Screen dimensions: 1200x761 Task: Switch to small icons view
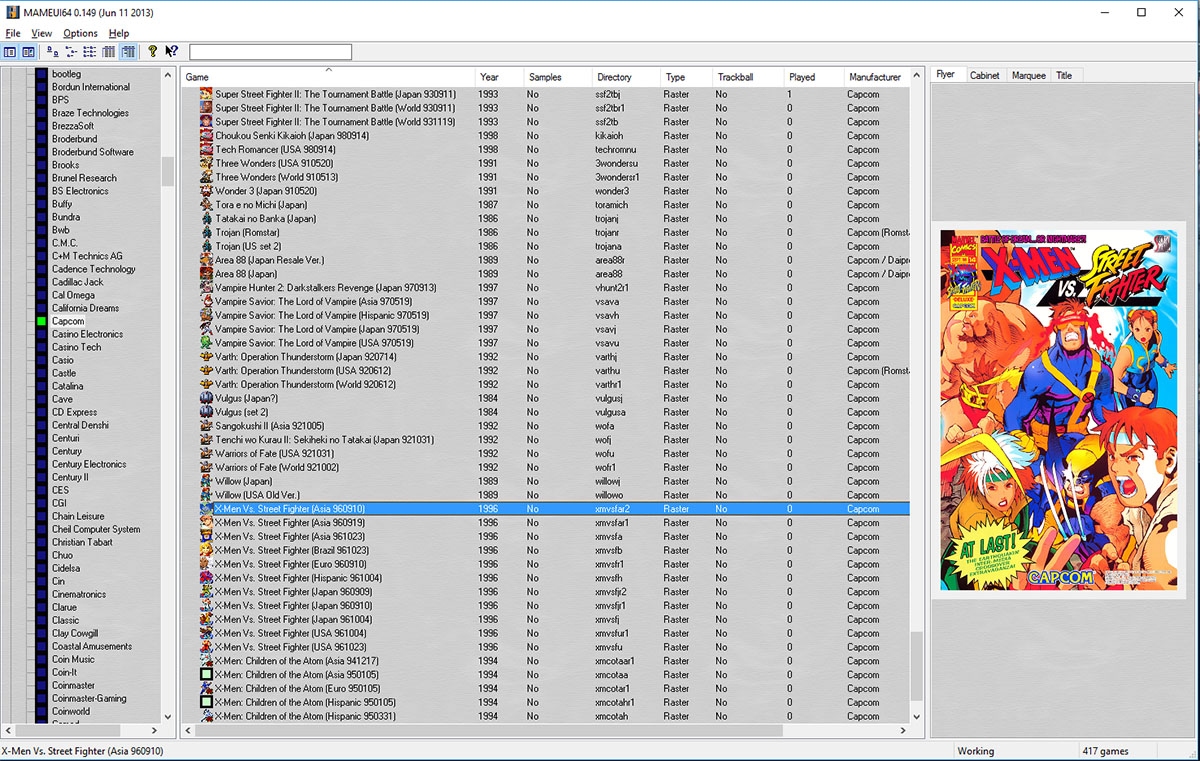pos(71,52)
